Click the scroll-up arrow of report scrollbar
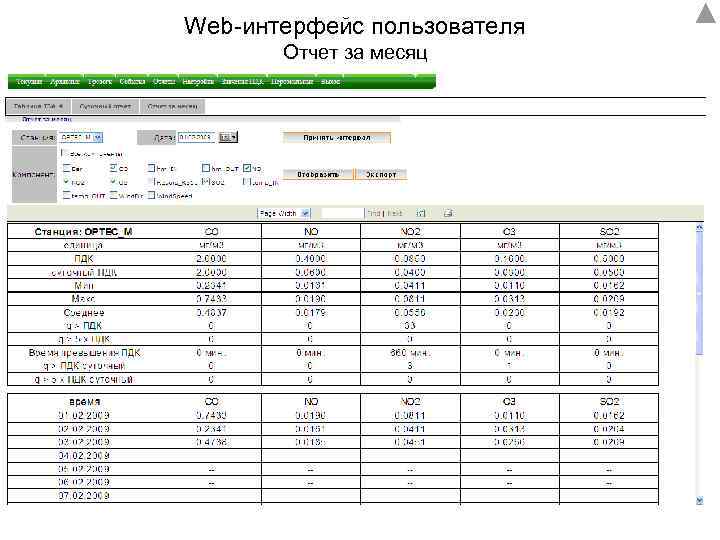Image resolution: width=720 pixels, height=540 pixels. (x=699, y=228)
